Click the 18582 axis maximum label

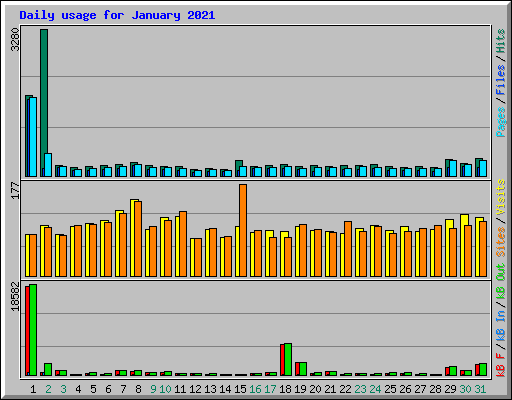pos(15,296)
